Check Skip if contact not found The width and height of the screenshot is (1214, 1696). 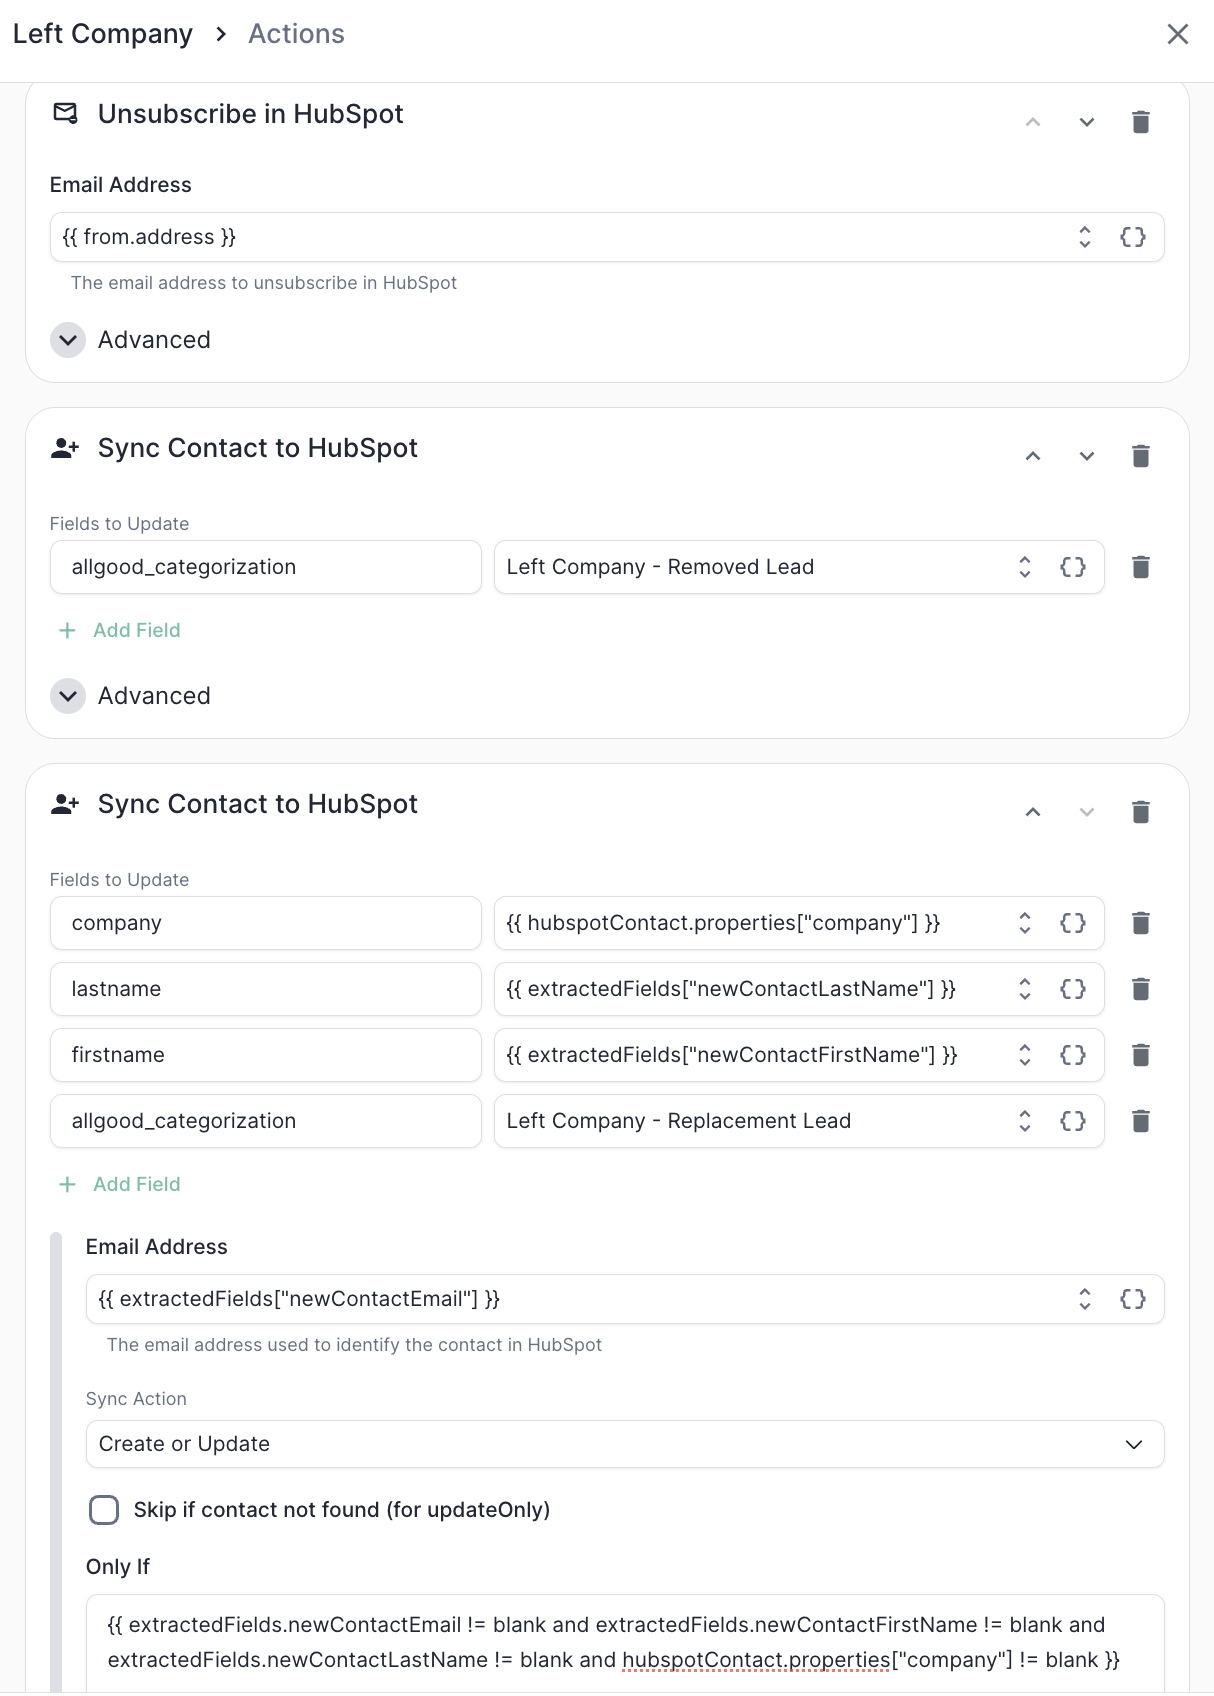(x=104, y=1510)
